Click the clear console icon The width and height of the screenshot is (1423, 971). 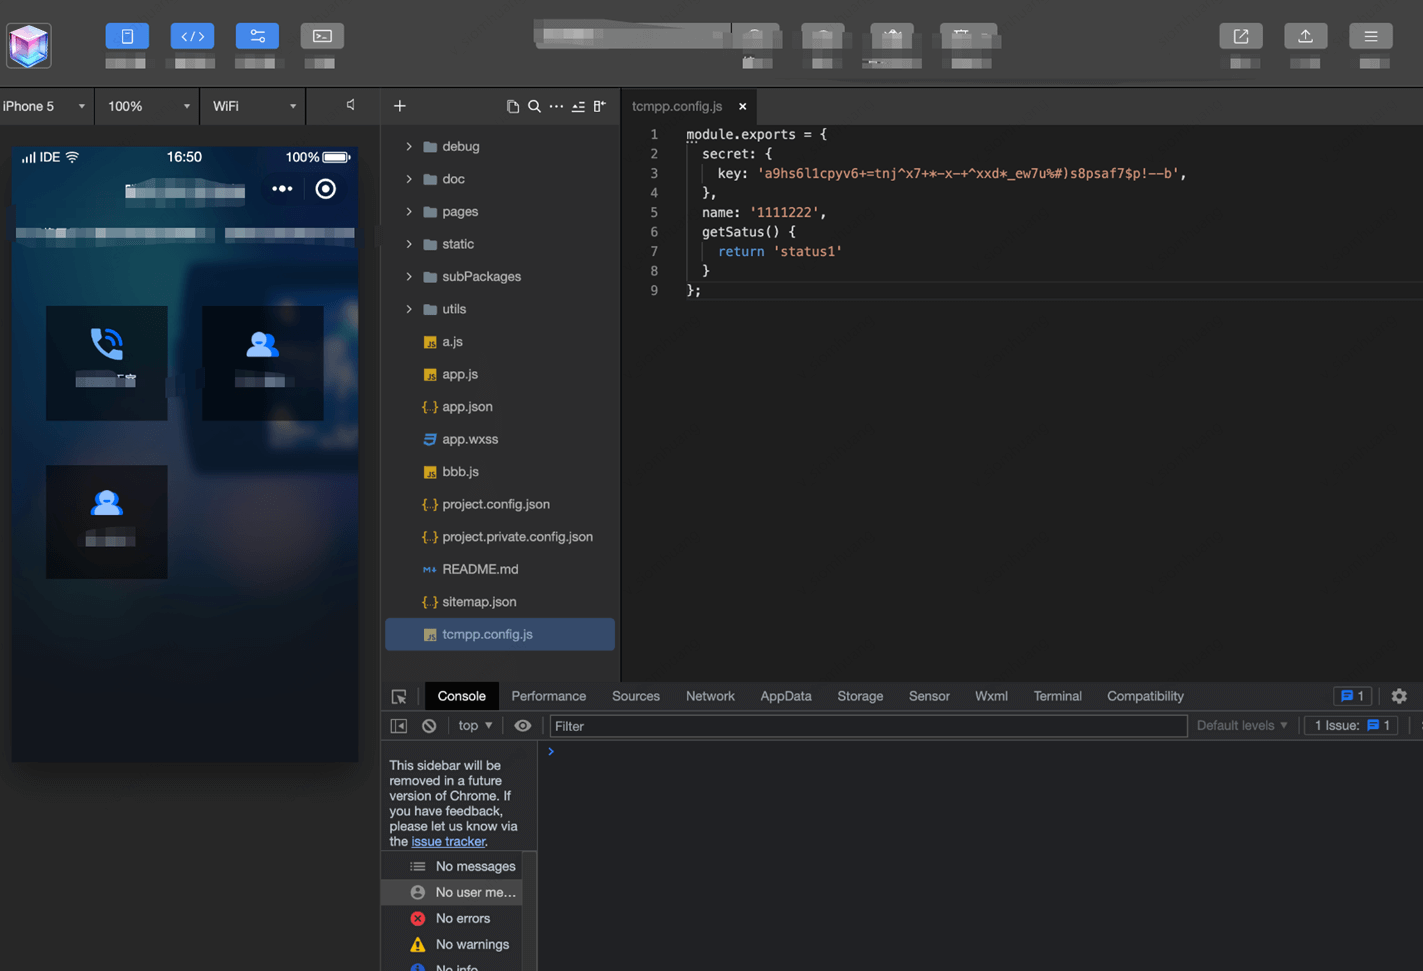pyautogui.click(x=429, y=726)
